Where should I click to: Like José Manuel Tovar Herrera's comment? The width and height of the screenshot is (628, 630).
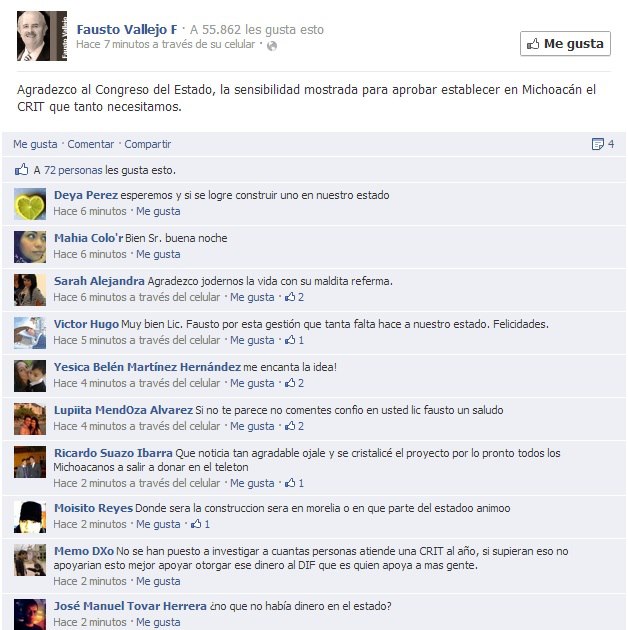click(x=158, y=622)
